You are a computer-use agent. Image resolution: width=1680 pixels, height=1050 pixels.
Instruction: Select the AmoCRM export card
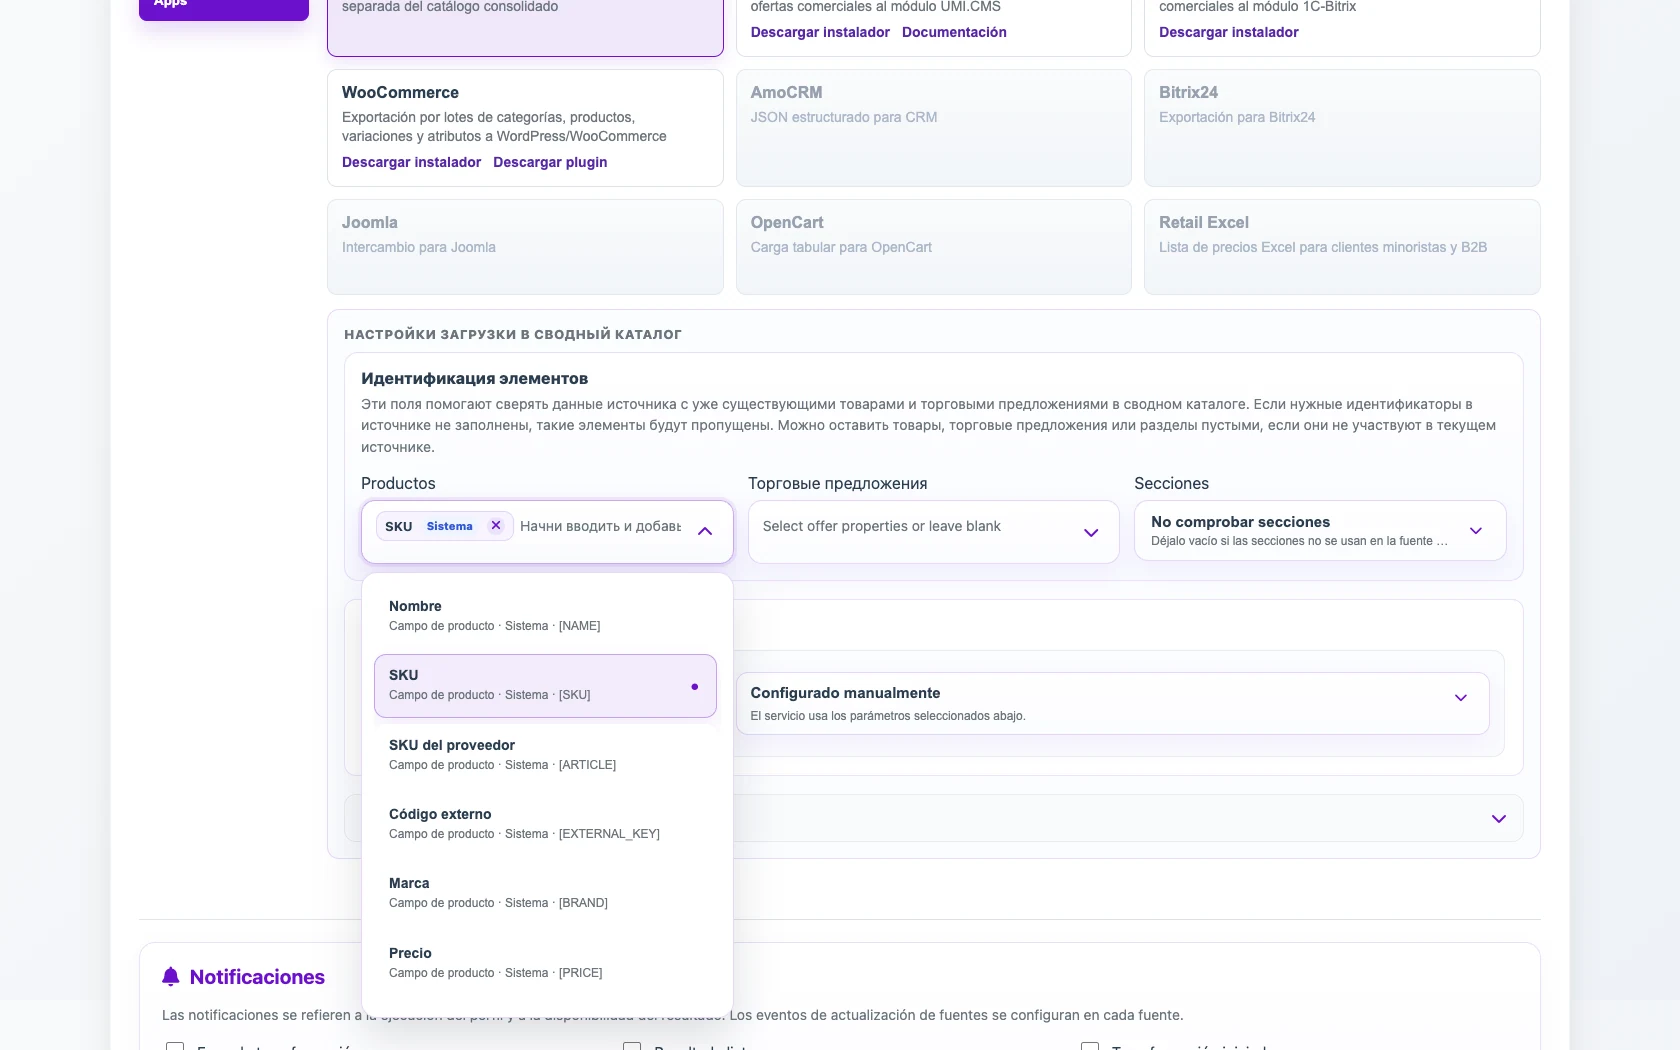coord(934,128)
